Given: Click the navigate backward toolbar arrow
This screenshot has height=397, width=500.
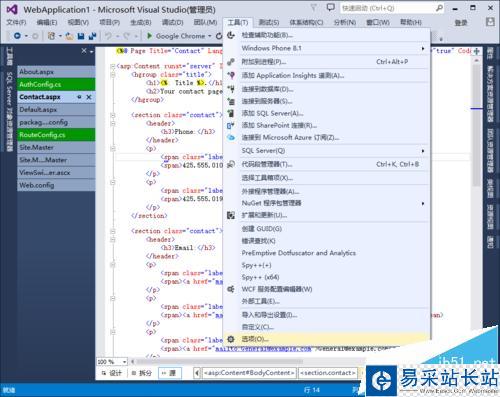Looking at the screenshot, I should (x=17, y=36).
